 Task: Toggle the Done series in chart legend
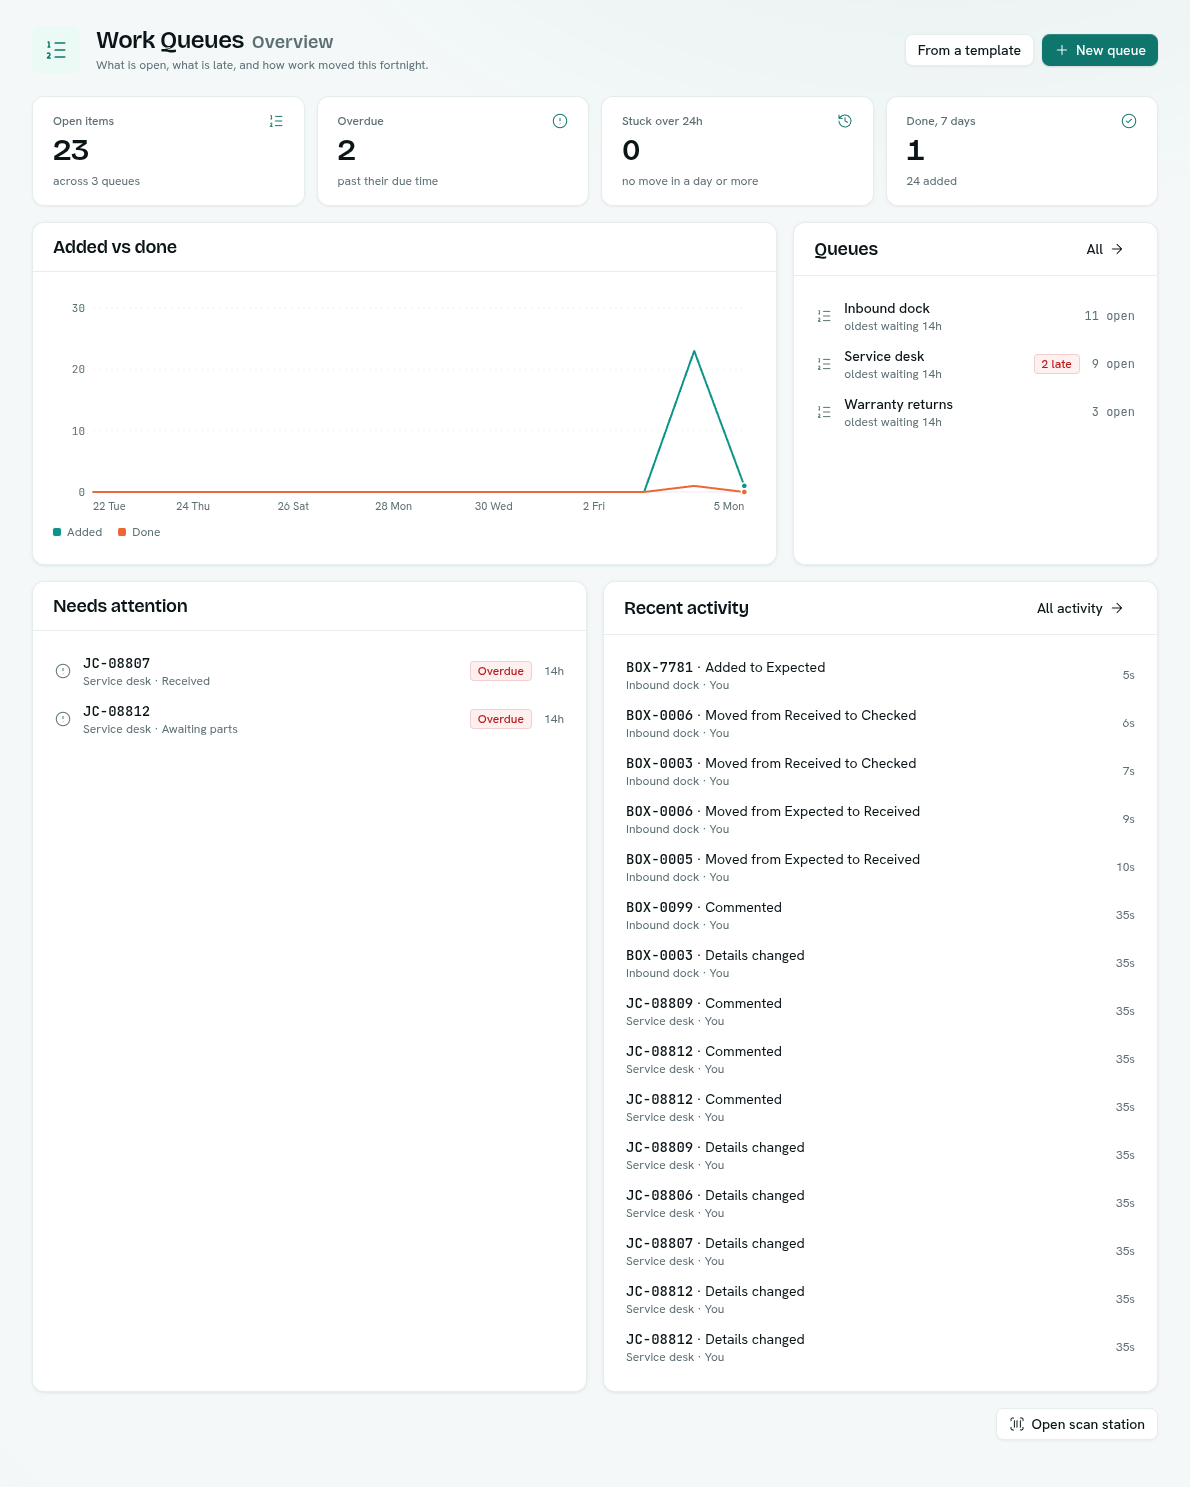click(139, 532)
